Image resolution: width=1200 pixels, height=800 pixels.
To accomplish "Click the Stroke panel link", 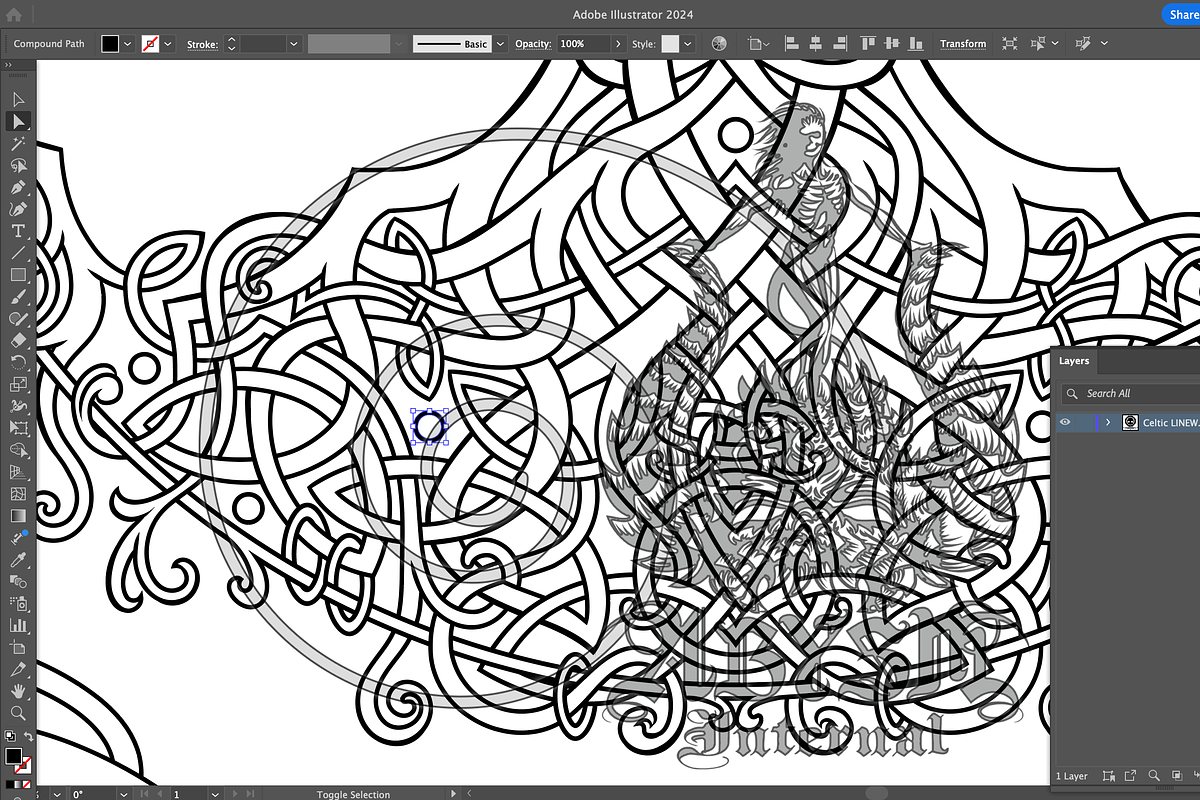I will tap(203, 44).
